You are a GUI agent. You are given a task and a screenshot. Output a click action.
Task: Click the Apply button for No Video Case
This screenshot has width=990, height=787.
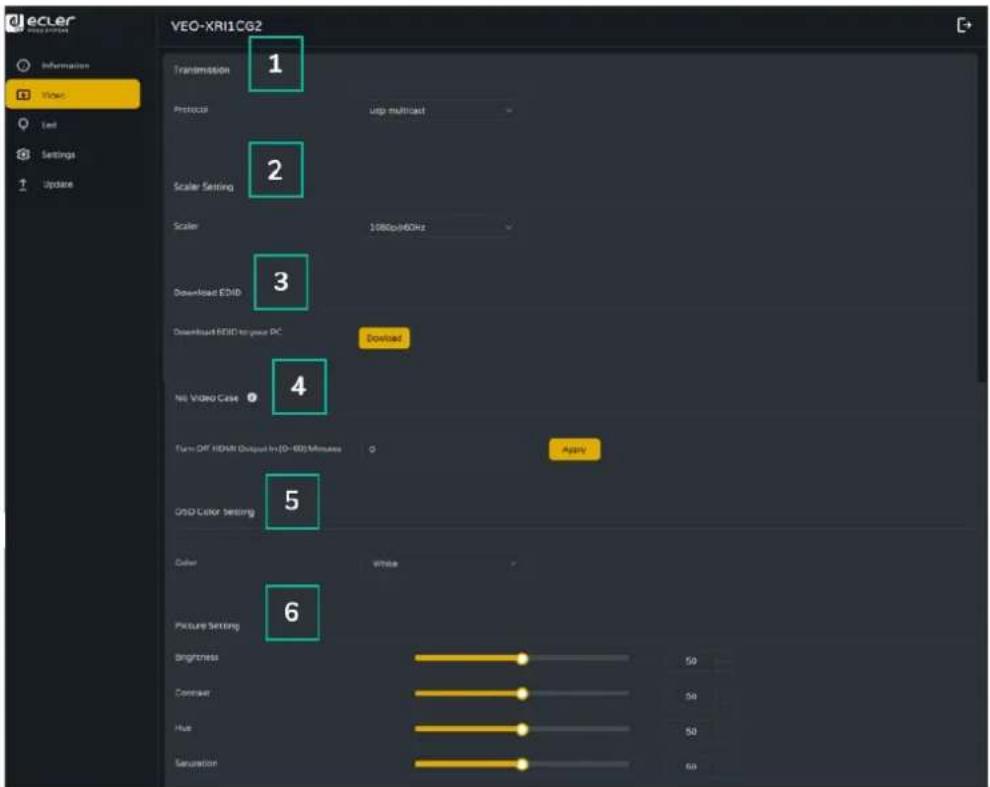[x=575, y=450]
